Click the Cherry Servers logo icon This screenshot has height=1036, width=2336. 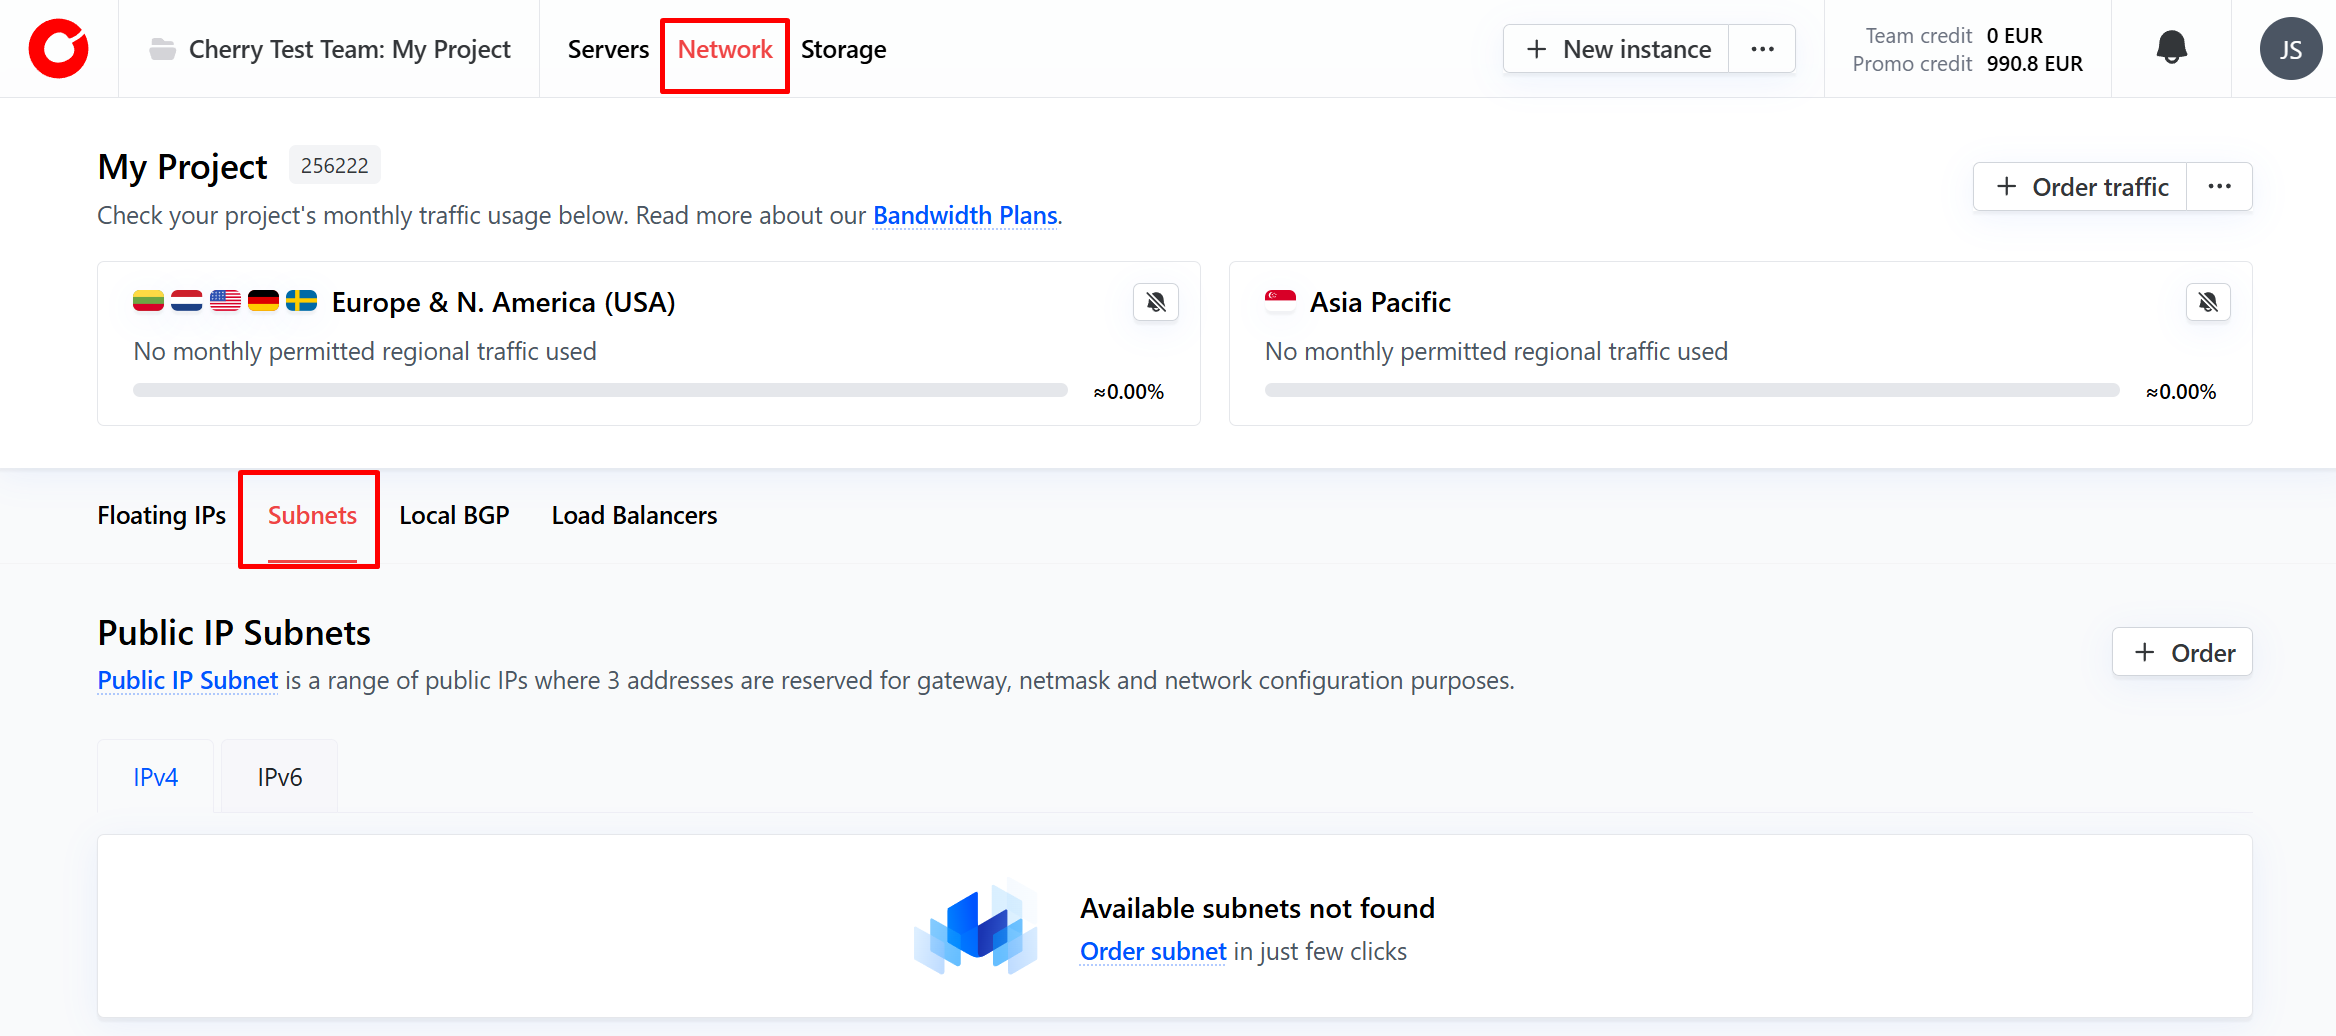[59, 49]
